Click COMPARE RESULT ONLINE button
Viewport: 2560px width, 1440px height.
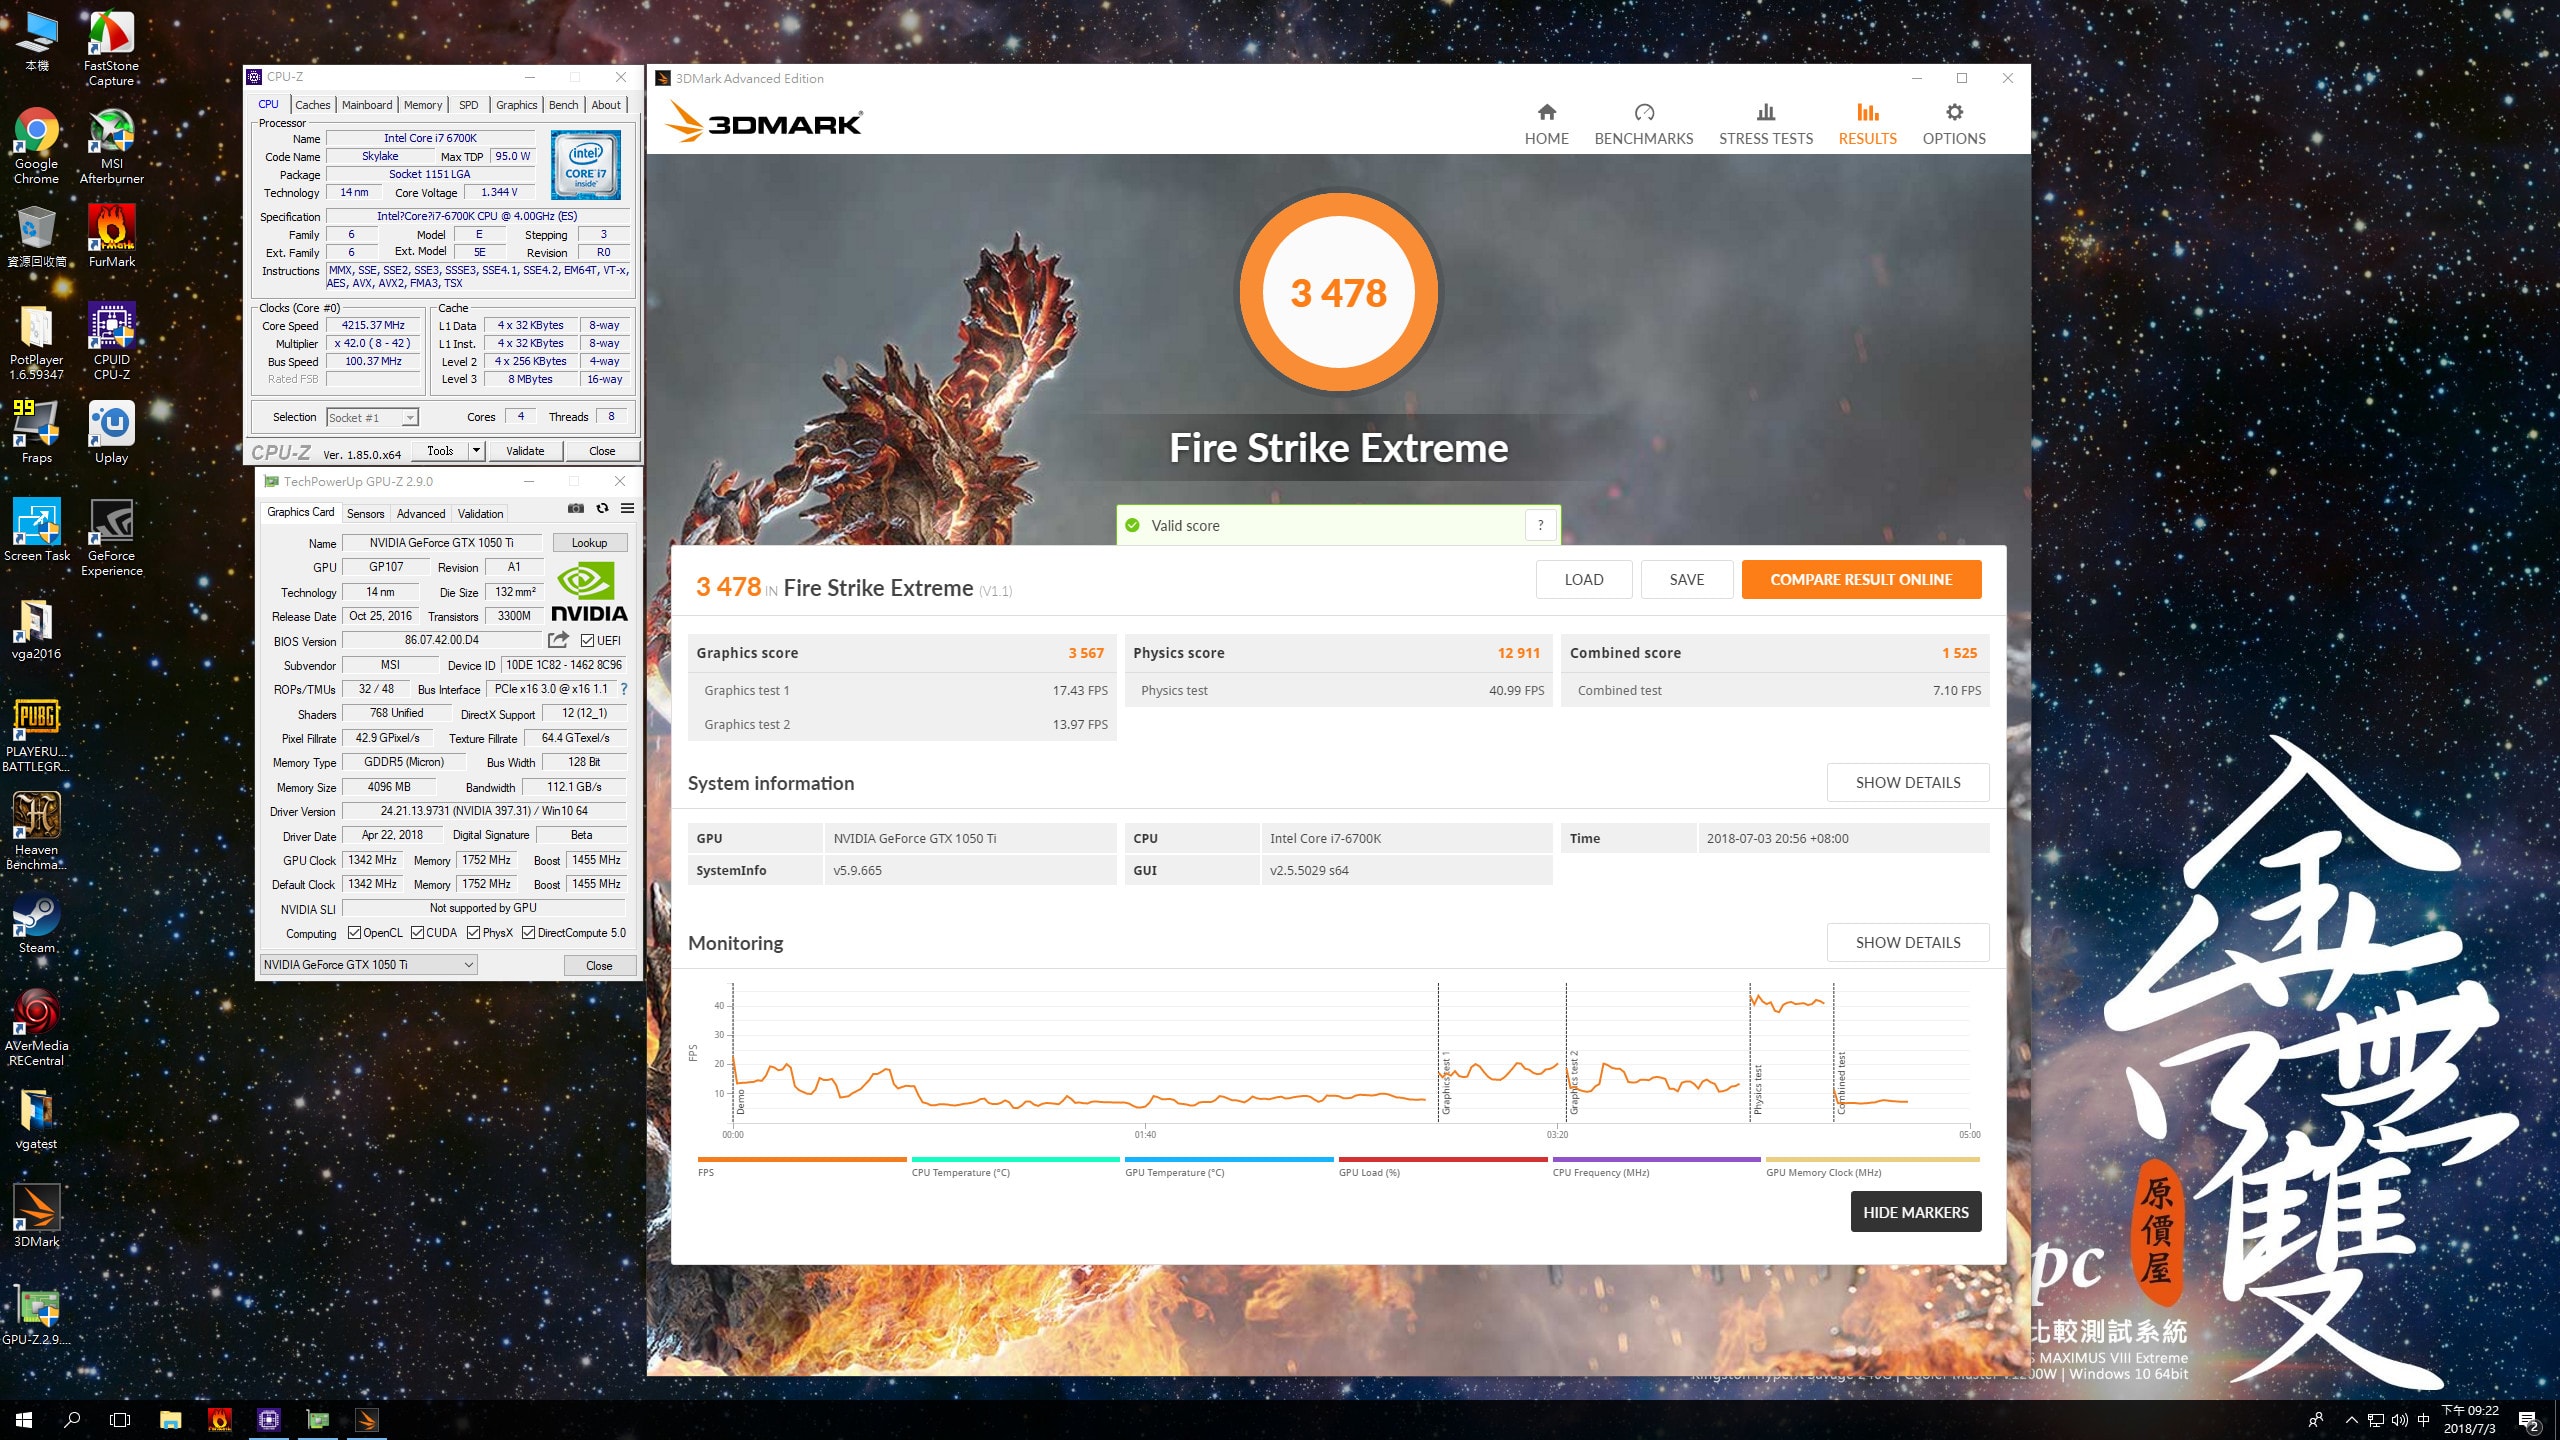pos(1861,579)
